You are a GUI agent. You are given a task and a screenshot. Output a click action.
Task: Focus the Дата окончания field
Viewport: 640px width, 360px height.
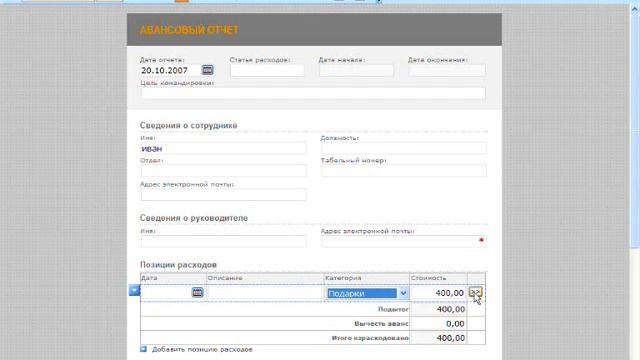(x=447, y=70)
